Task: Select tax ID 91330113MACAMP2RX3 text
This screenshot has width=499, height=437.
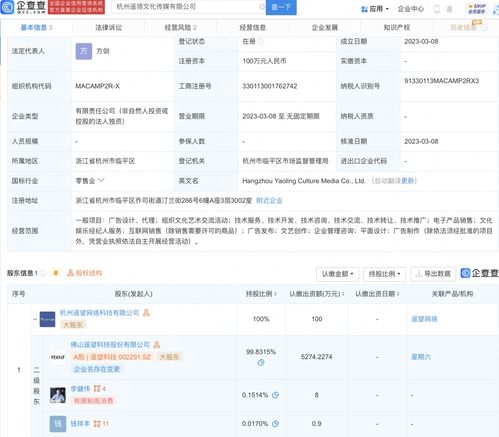Action: pos(441,81)
